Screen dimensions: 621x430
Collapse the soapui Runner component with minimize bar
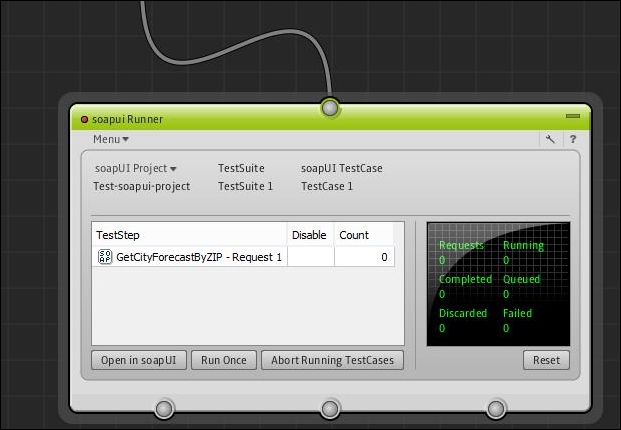573,116
